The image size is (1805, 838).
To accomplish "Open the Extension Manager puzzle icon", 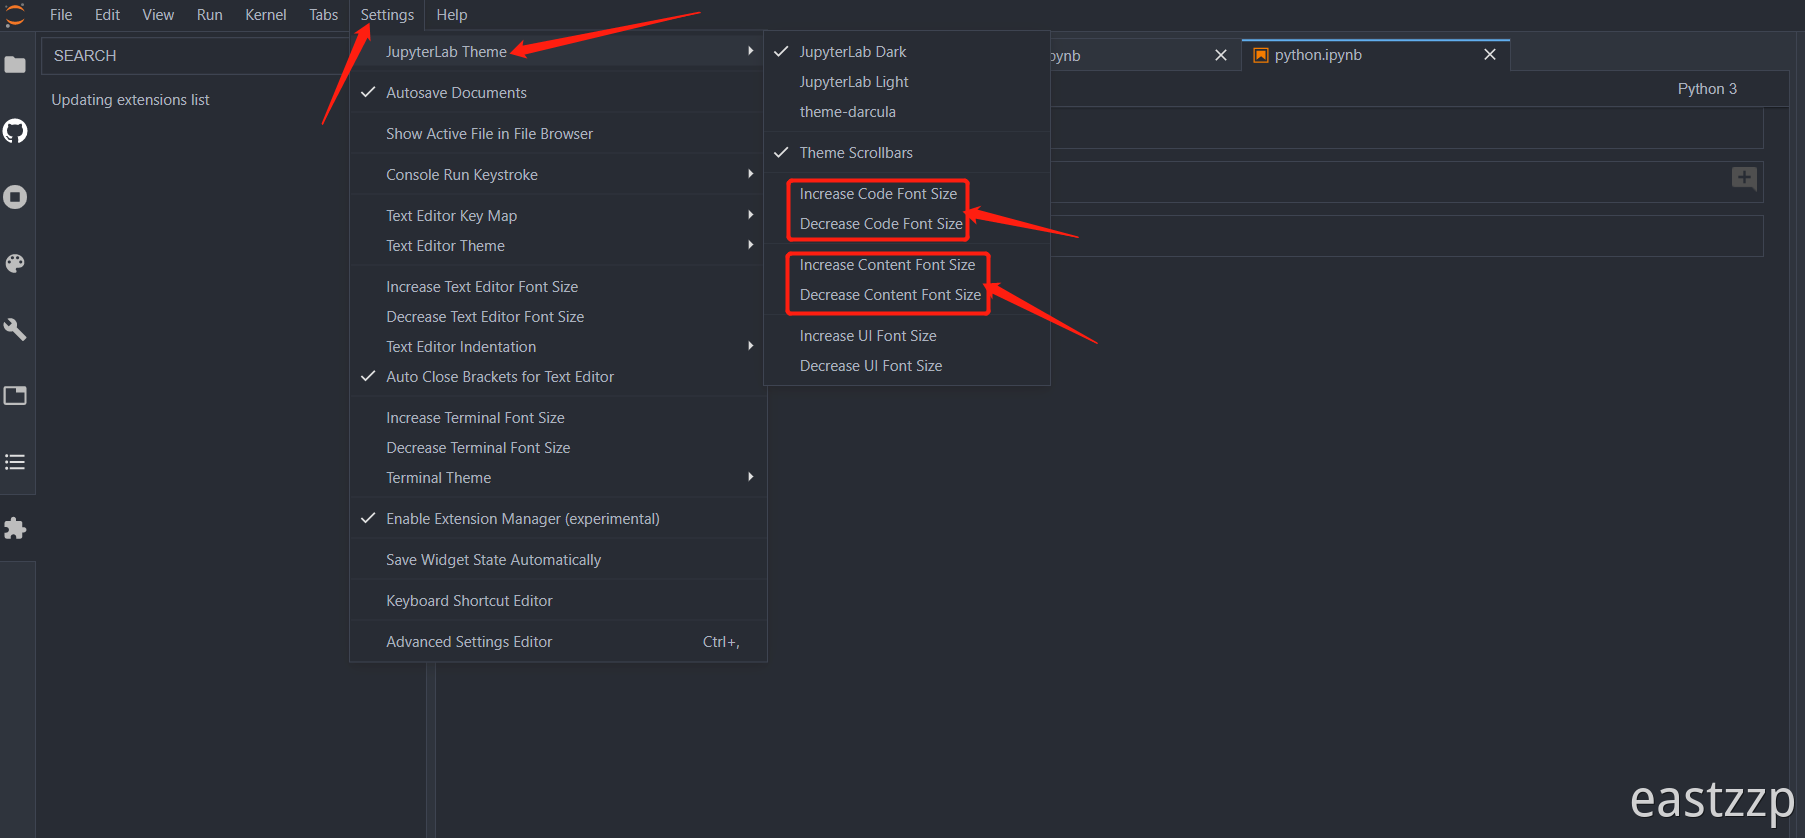I will coord(15,528).
